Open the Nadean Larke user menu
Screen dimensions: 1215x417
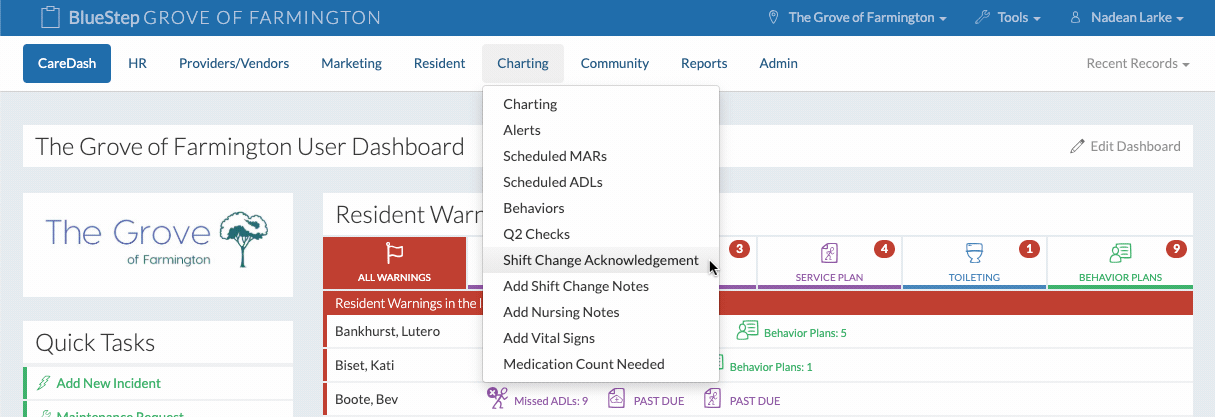click(1126, 18)
